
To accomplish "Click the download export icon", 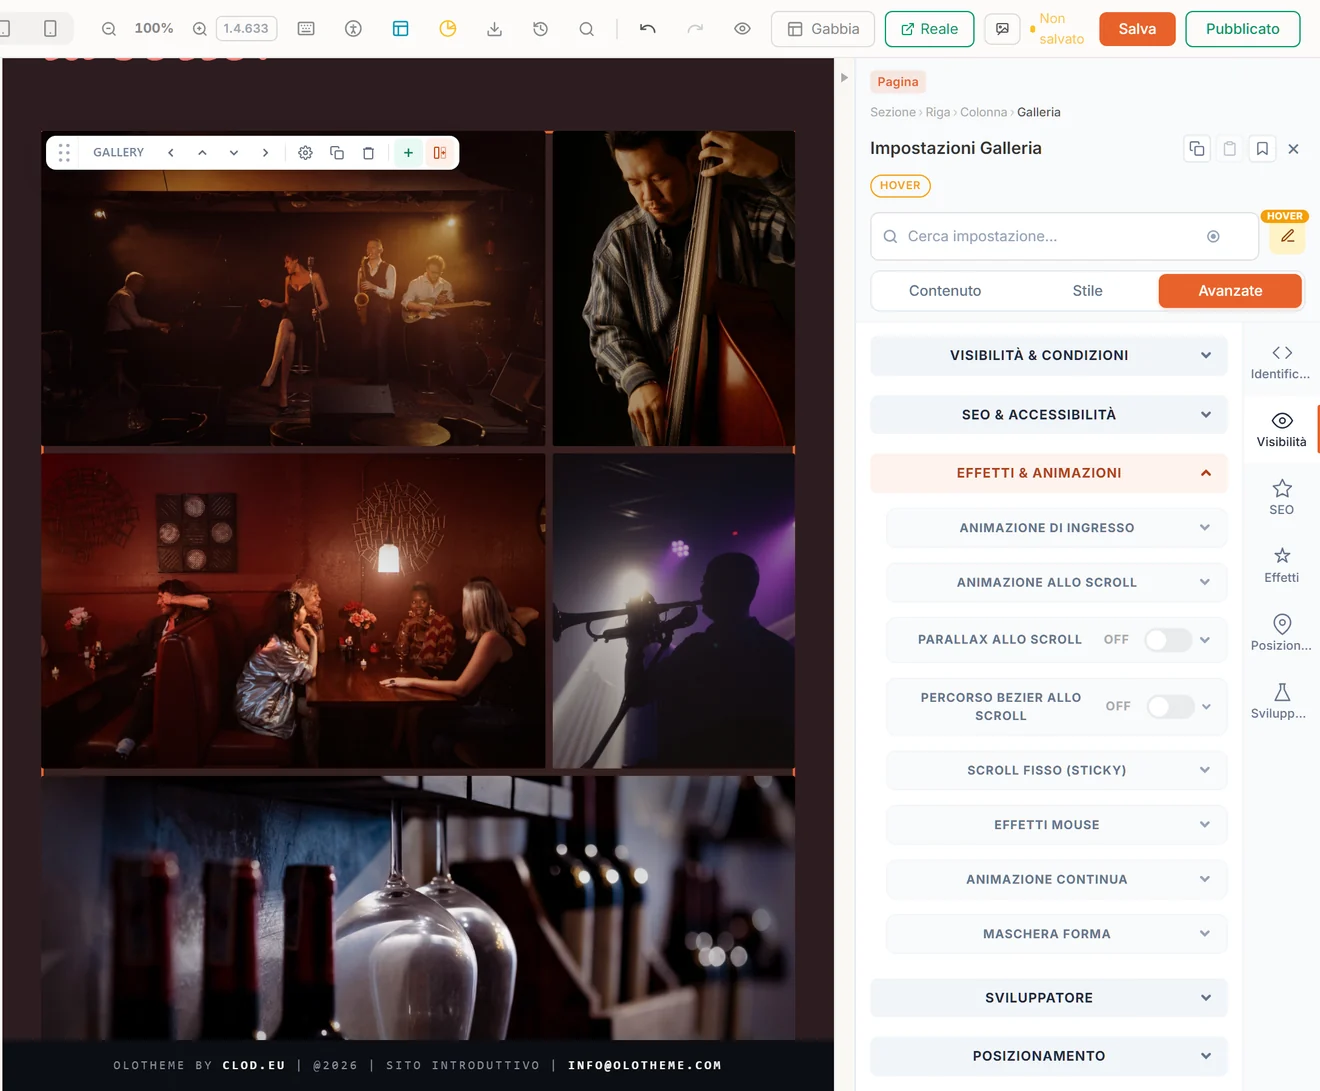I will 494,29.
